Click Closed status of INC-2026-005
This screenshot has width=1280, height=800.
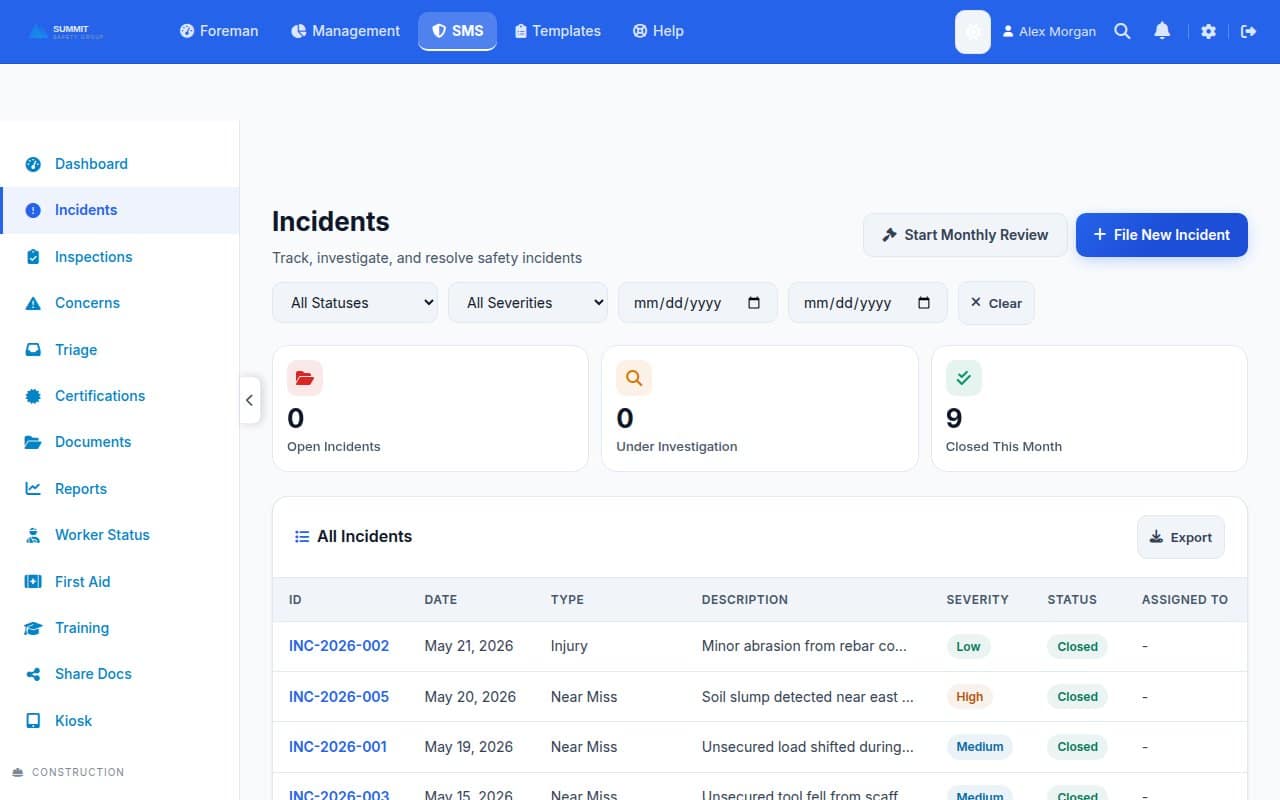click(x=1077, y=697)
